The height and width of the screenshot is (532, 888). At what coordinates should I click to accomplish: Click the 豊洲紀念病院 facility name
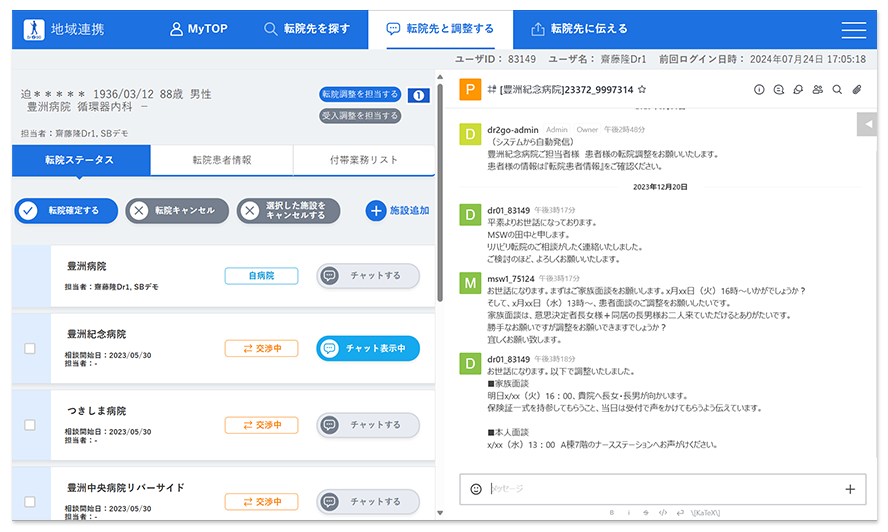pos(96,334)
